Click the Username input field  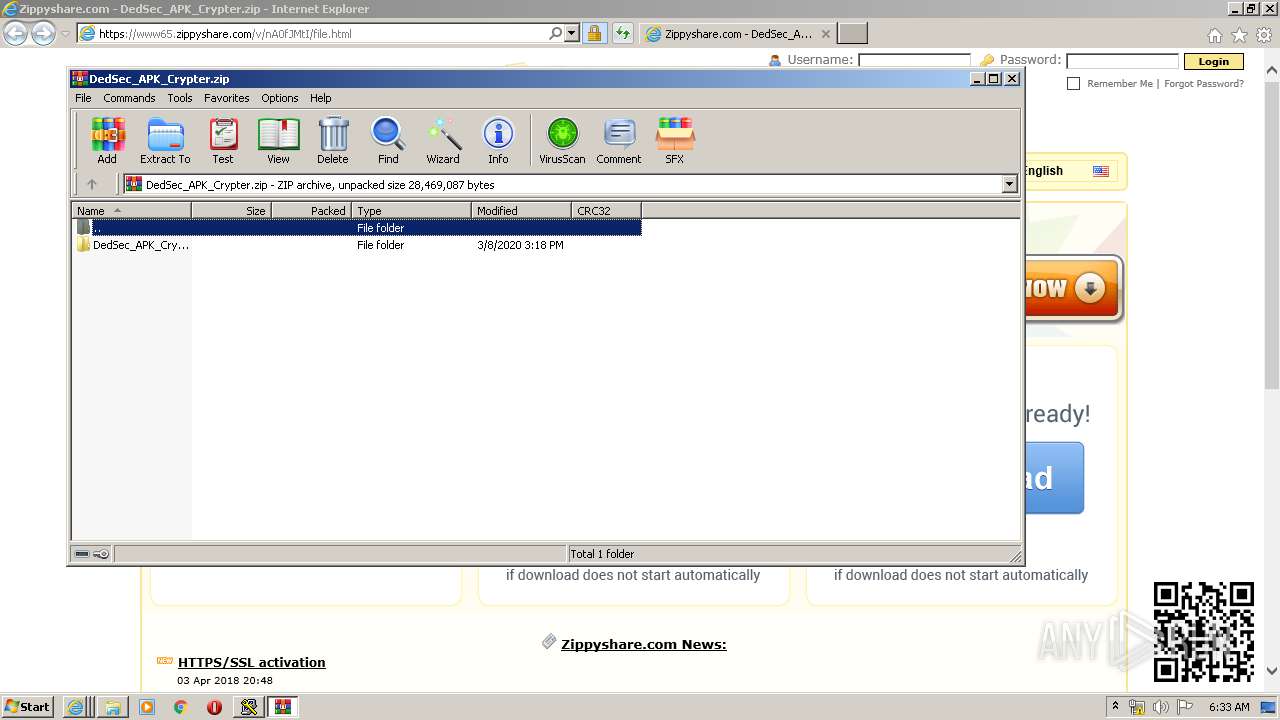click(x=914, y=60)
